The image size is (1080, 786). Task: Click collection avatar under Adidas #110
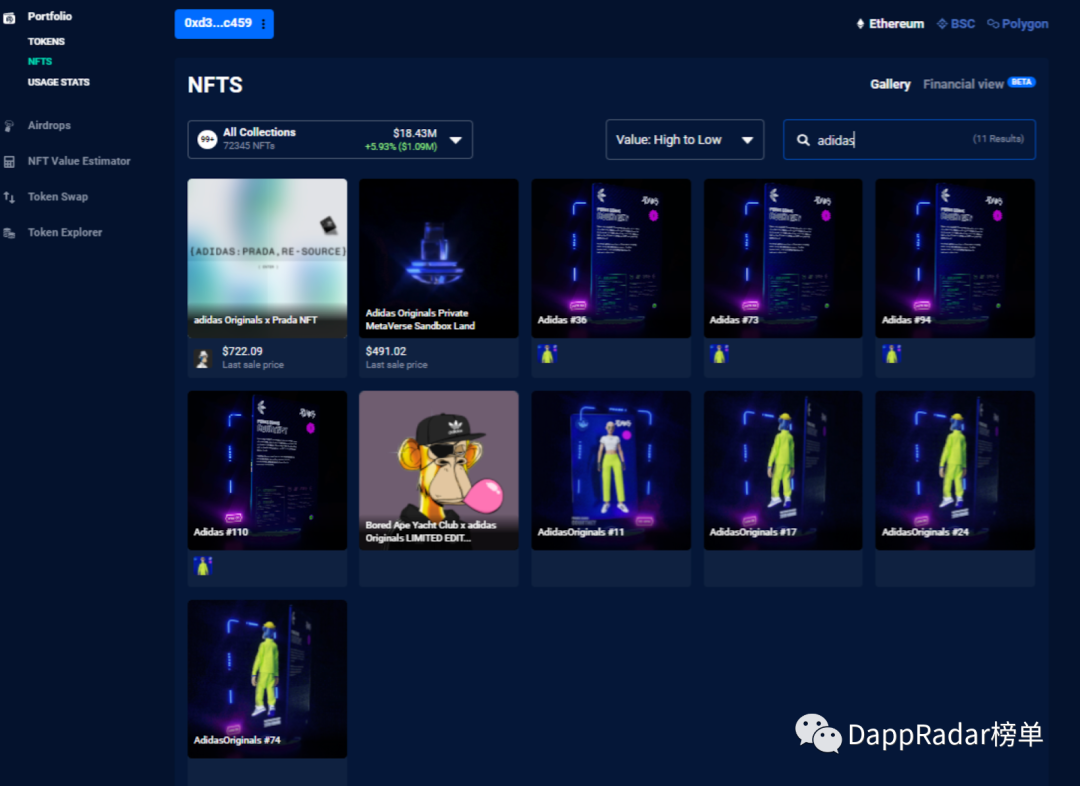coord(203,566)
